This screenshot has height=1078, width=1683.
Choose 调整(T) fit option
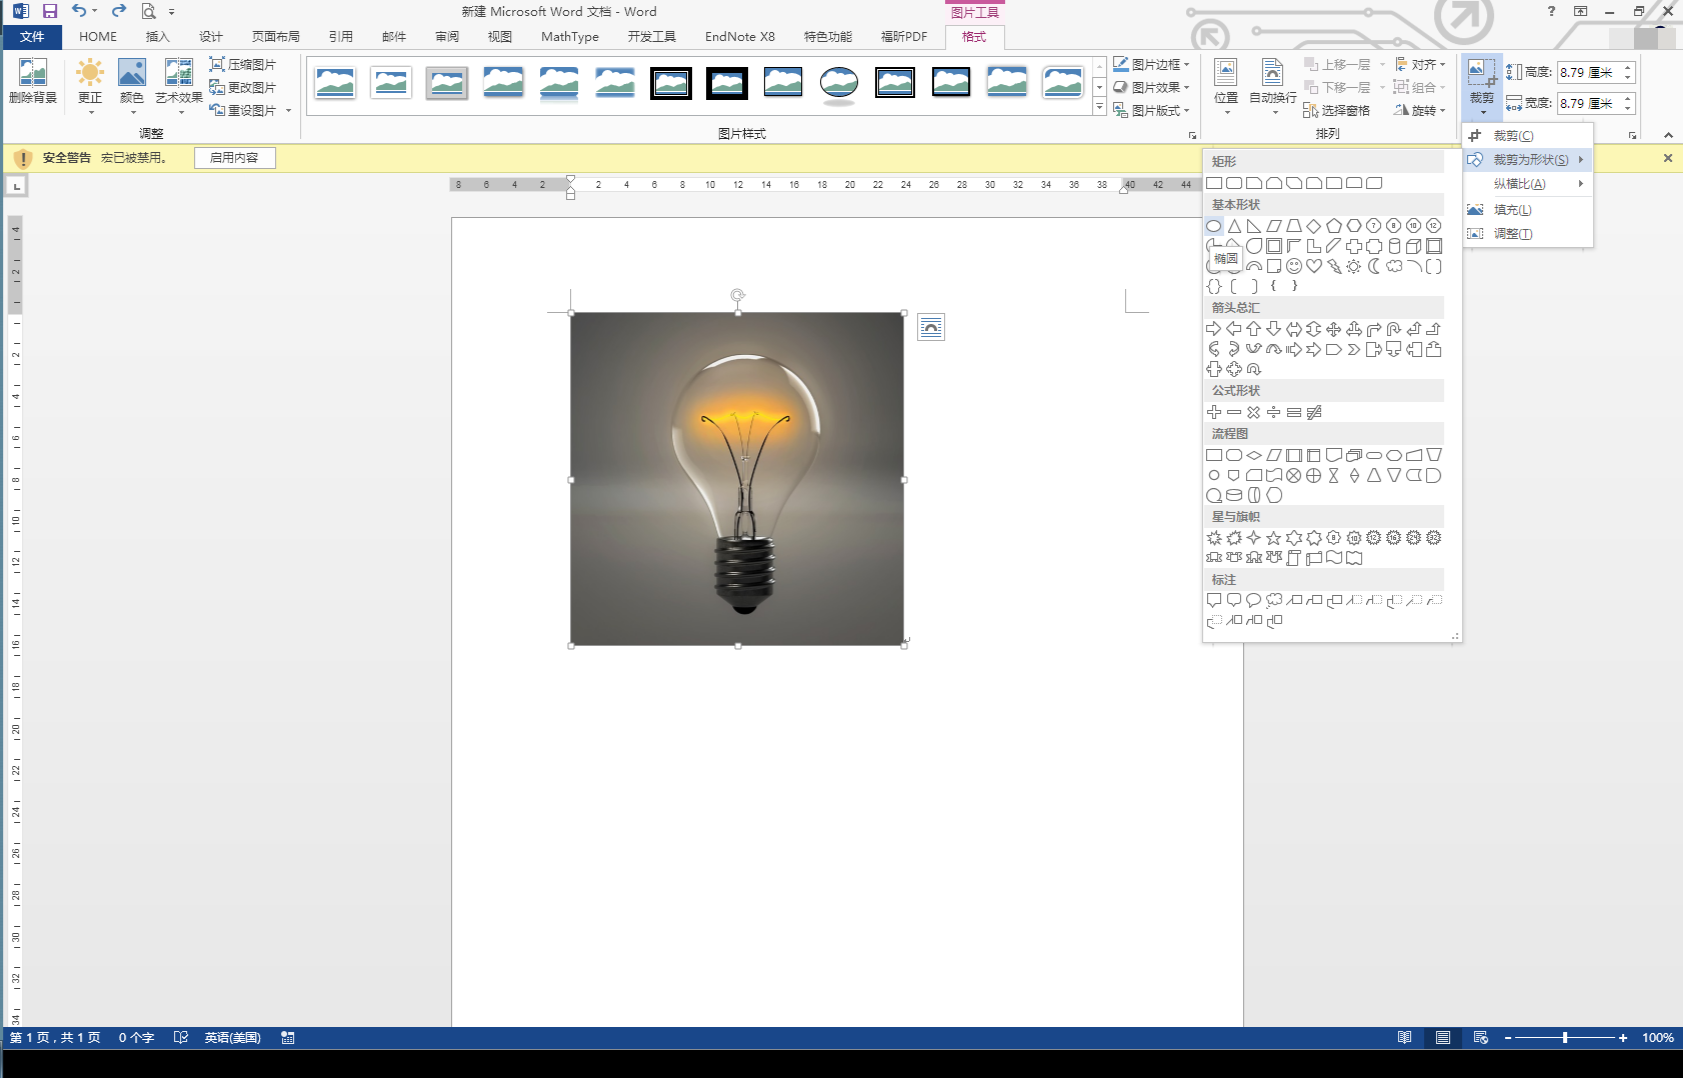(x=1528, y=234)
